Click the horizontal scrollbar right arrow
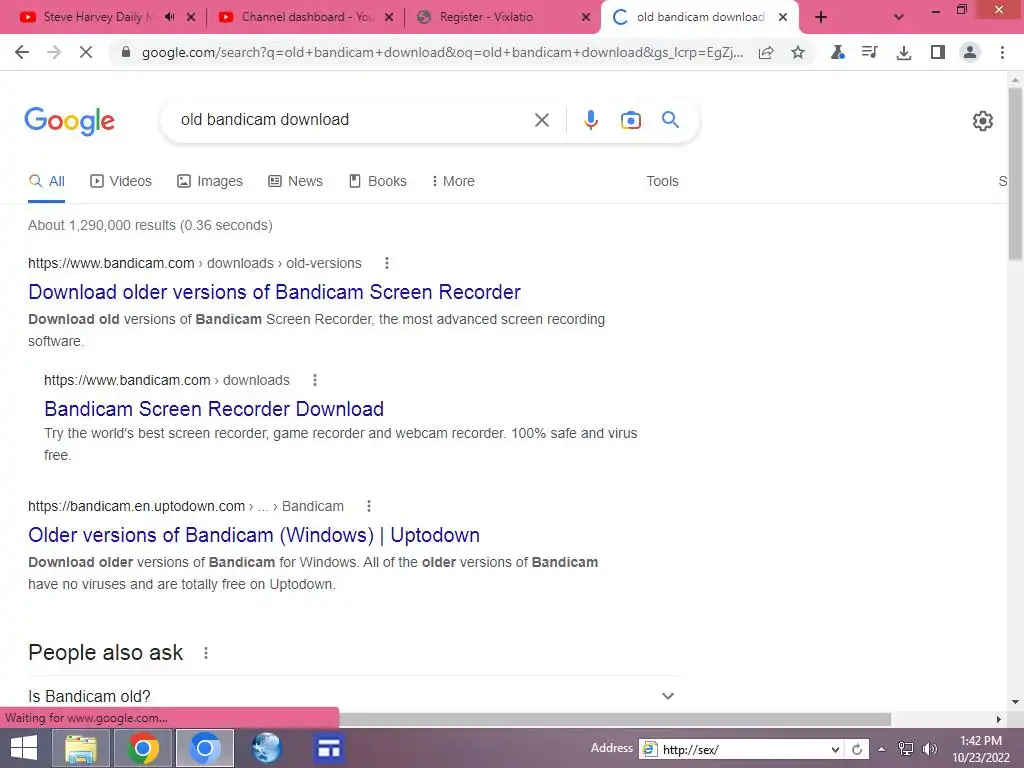Viewport: 1024px width, 768px height. pyautogui.click(x=999, y=719)
